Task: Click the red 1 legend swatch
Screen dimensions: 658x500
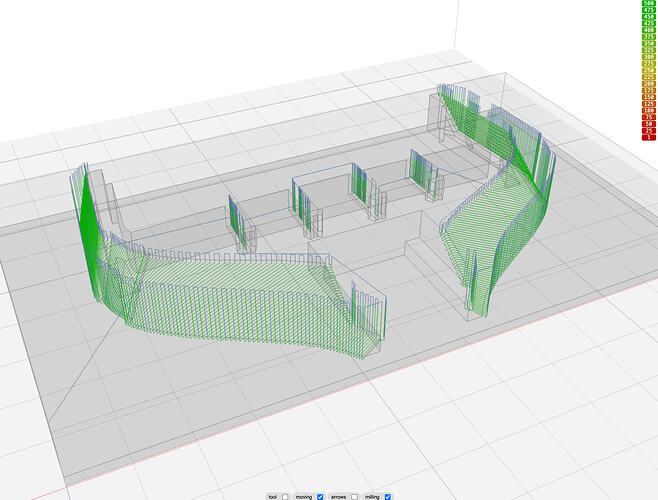Action: pos(648,138)
